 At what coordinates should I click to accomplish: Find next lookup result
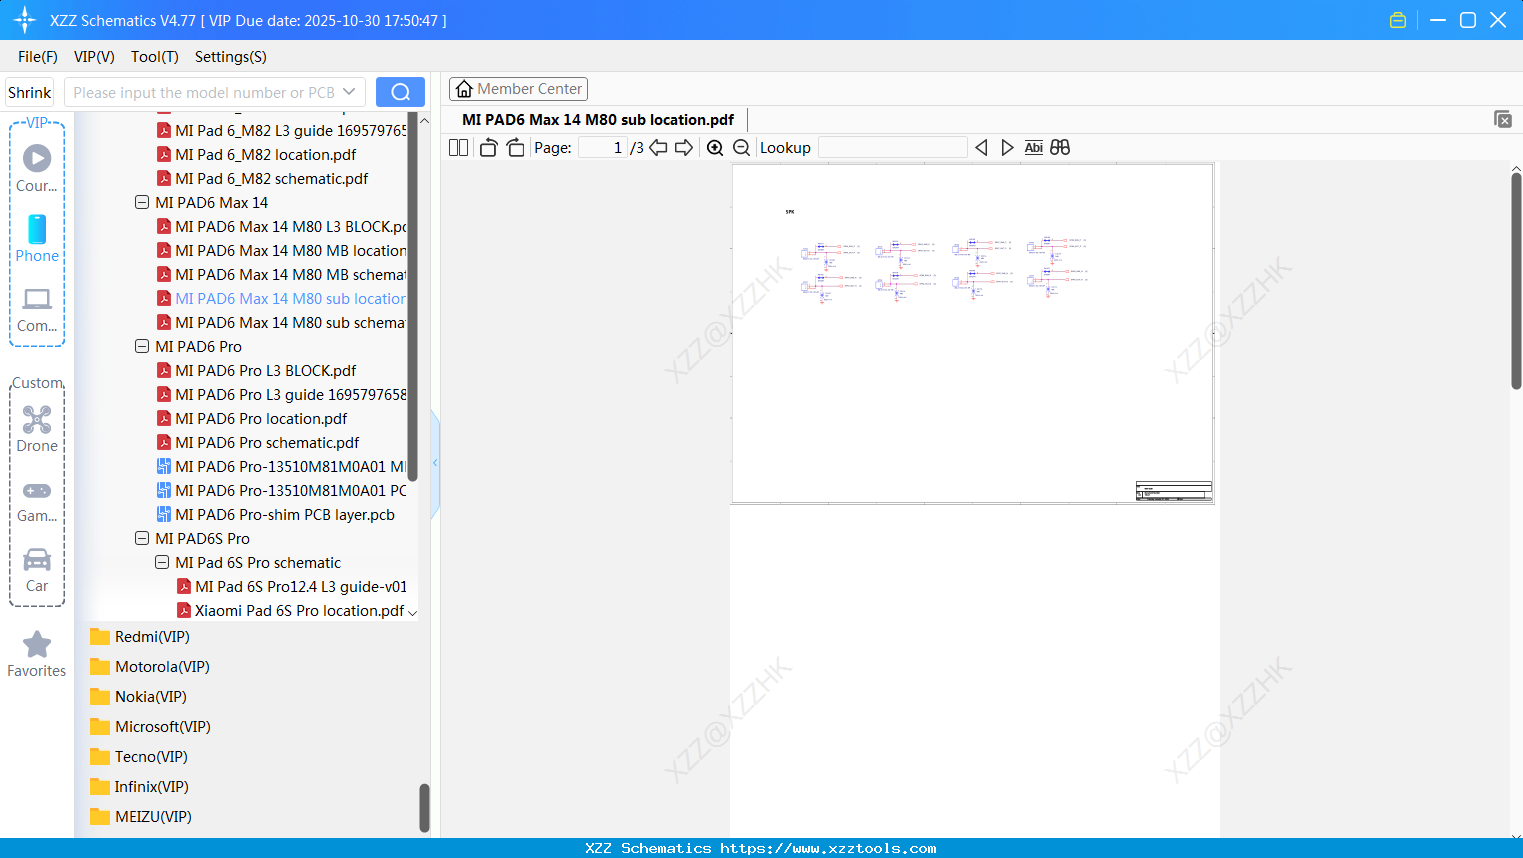(1007, 148)
